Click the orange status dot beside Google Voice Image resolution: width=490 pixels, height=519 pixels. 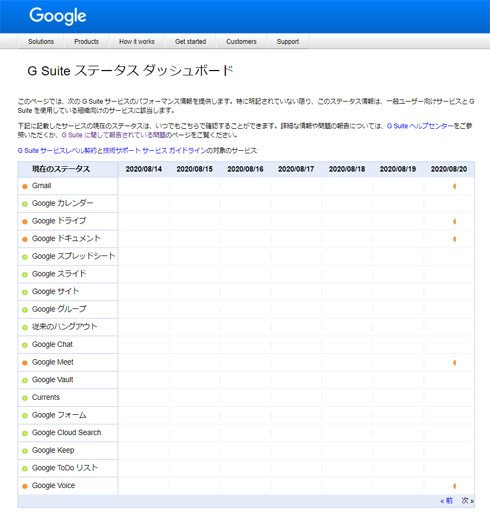[x=25, y=486]
